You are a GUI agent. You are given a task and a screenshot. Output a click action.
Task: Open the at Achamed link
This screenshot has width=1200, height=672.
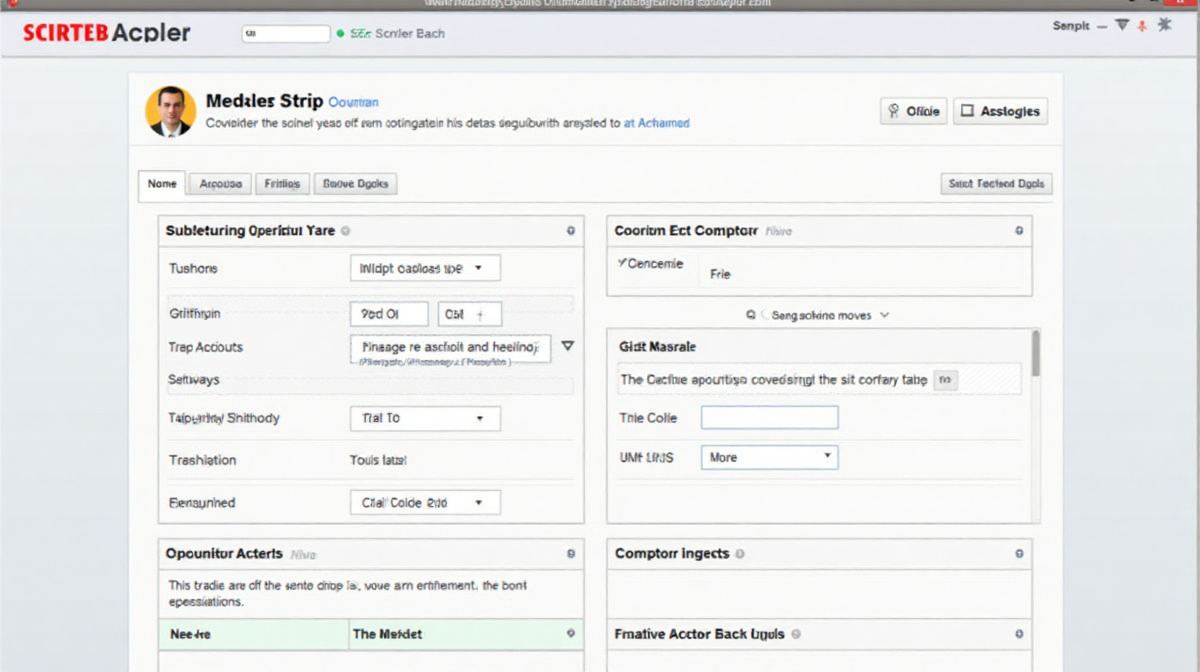(656, 123)
